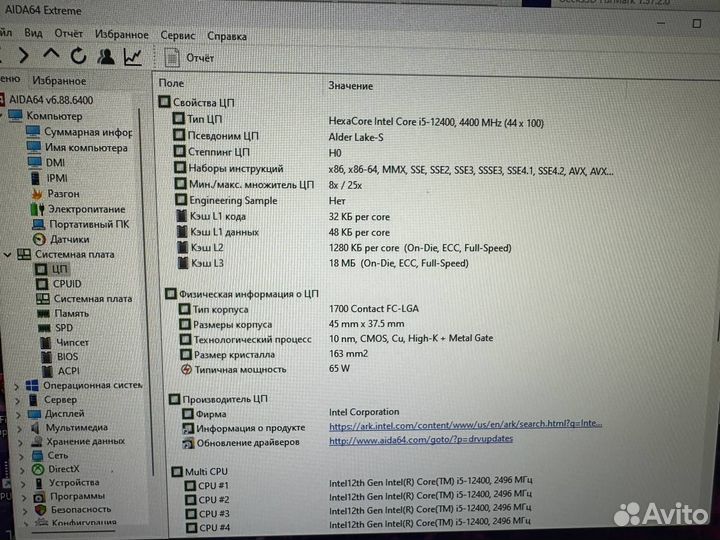Open the Электропитание tree item

point(78,209)
